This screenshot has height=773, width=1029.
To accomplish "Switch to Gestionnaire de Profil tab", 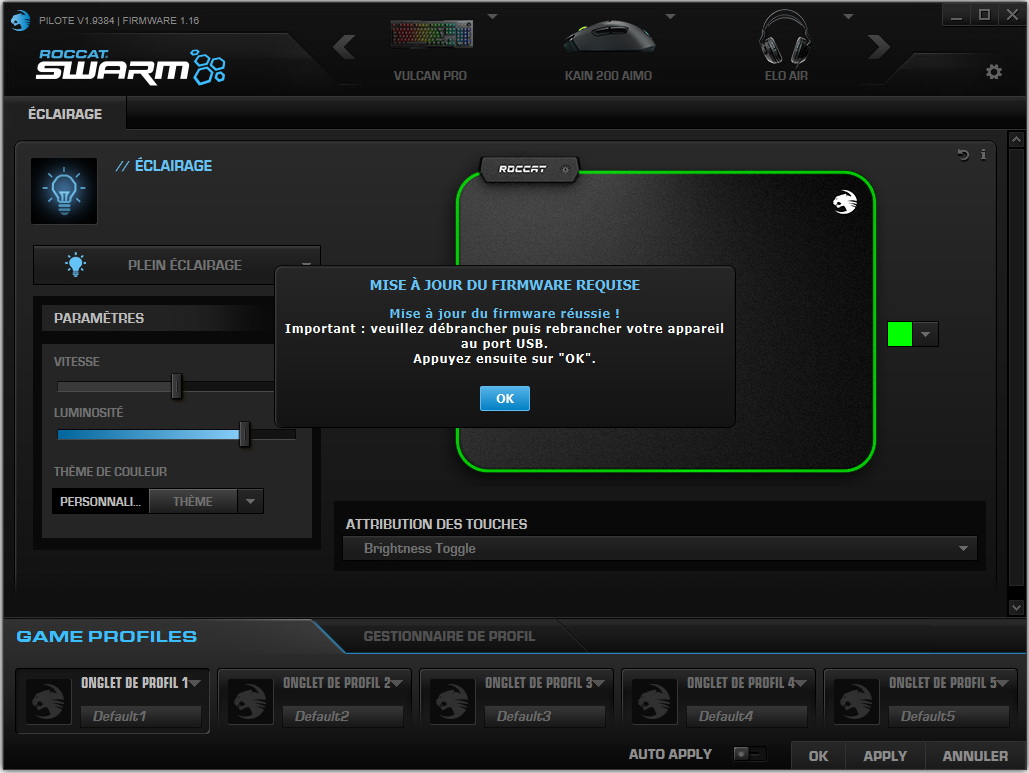I will (x=449, y=636).
